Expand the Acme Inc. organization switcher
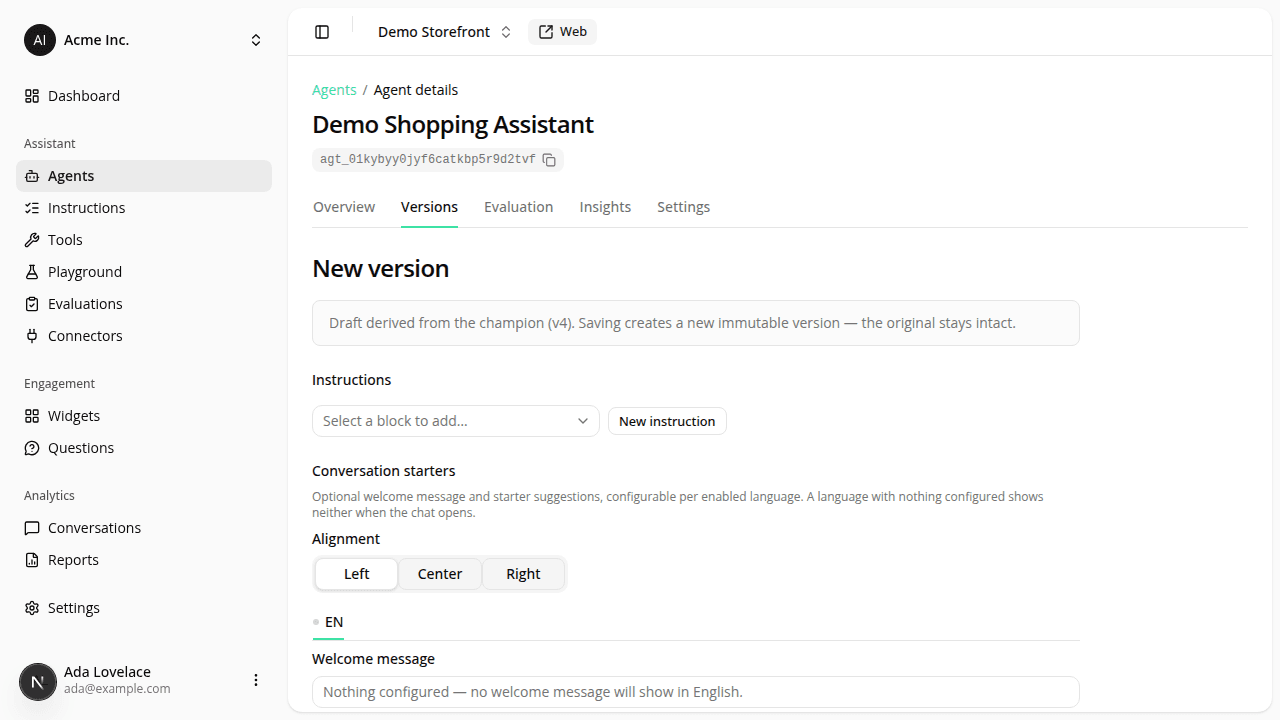Image resolution: width=1280 pixels, height=720 pixels. [x=256, y=40]
